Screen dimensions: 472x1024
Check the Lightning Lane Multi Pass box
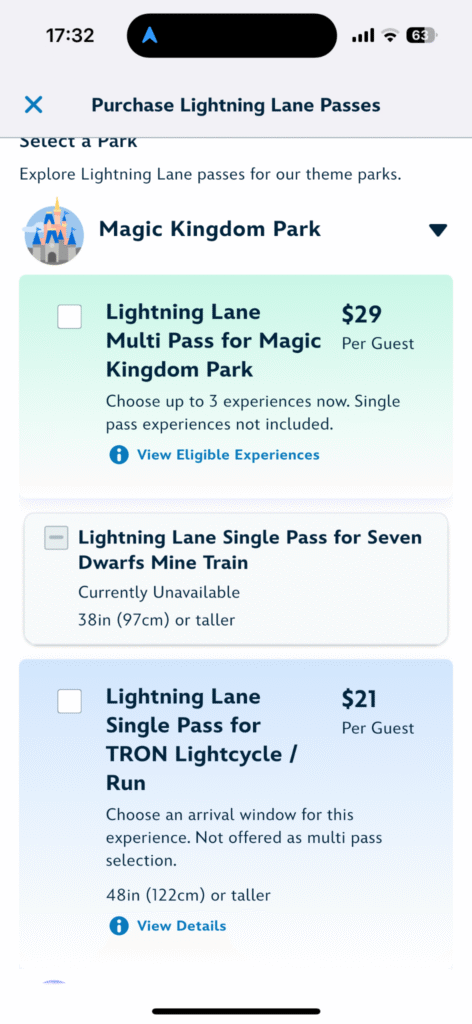point(70,317)
